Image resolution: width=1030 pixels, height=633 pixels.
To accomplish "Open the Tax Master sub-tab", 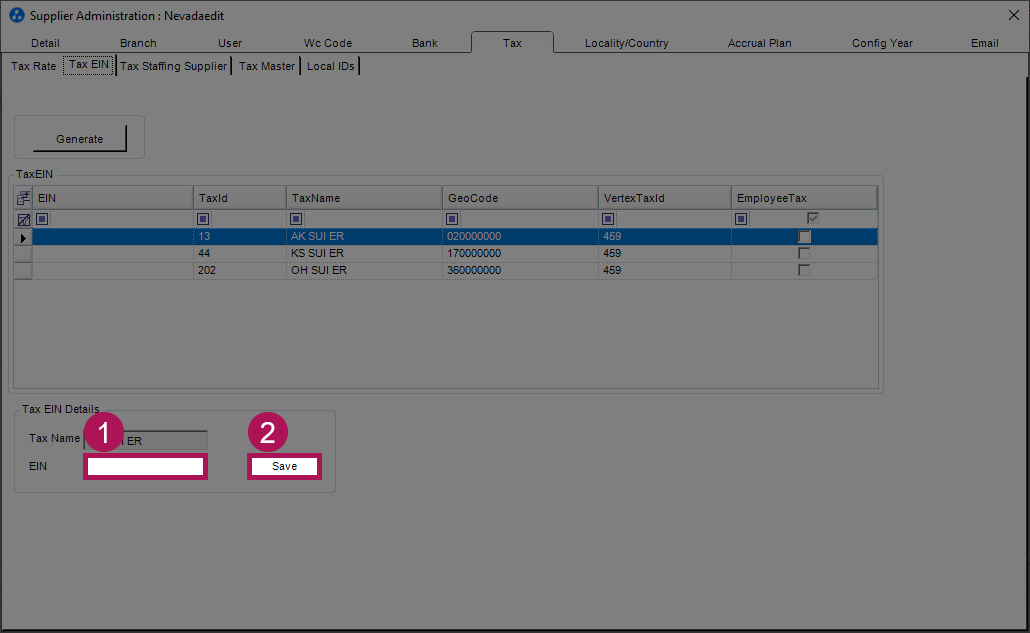I will click(267, 66).
